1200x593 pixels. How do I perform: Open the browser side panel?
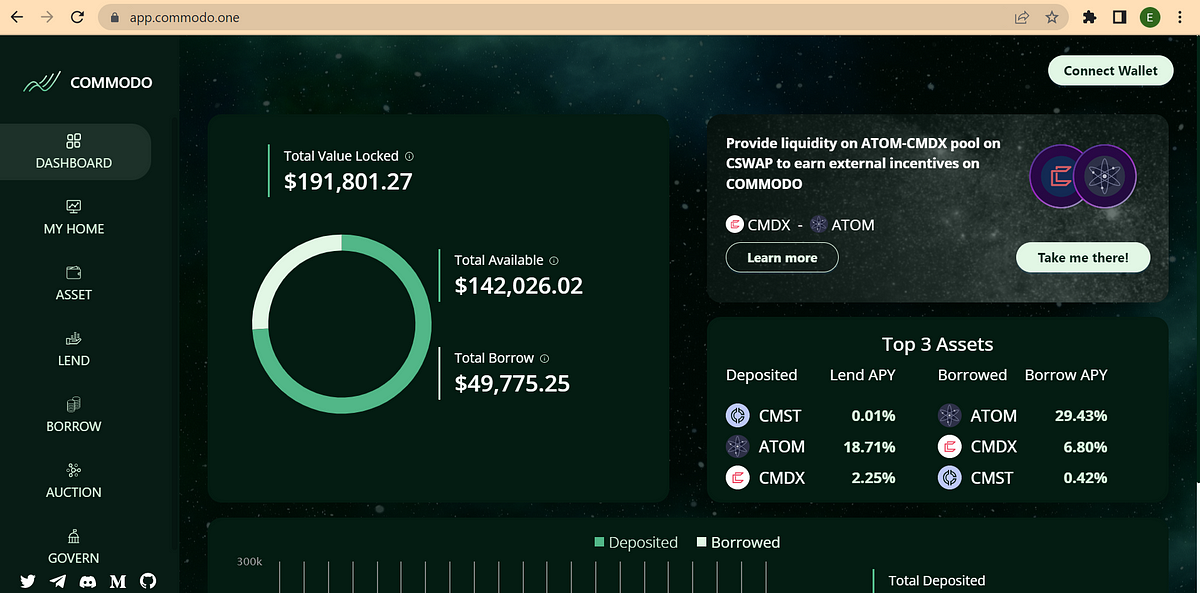tap(1120, 18)
